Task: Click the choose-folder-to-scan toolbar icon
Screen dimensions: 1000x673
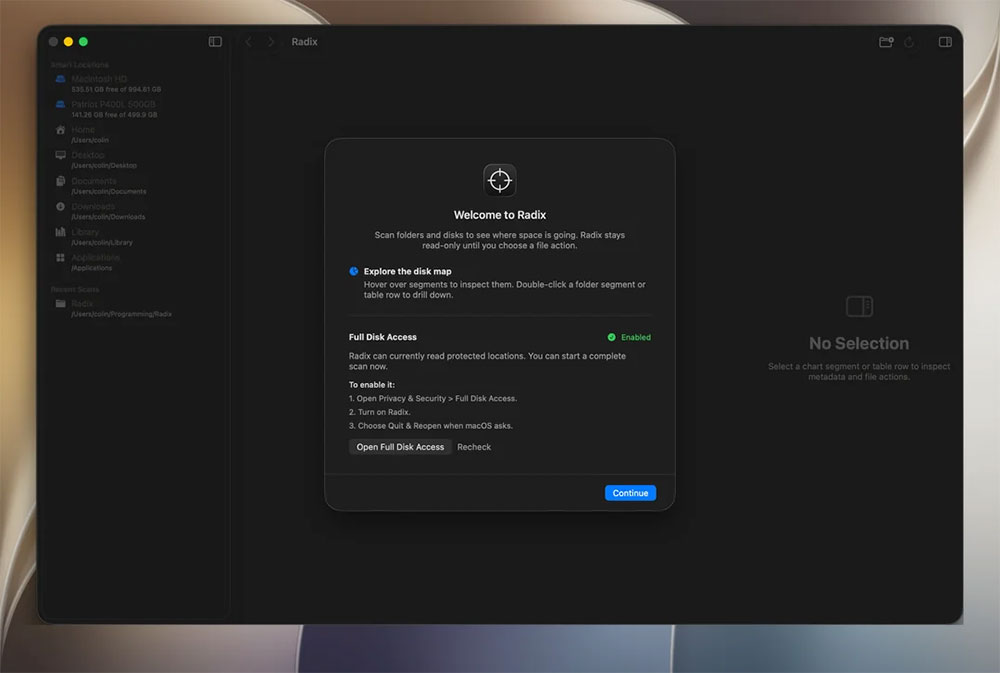Action: (886, 41)
